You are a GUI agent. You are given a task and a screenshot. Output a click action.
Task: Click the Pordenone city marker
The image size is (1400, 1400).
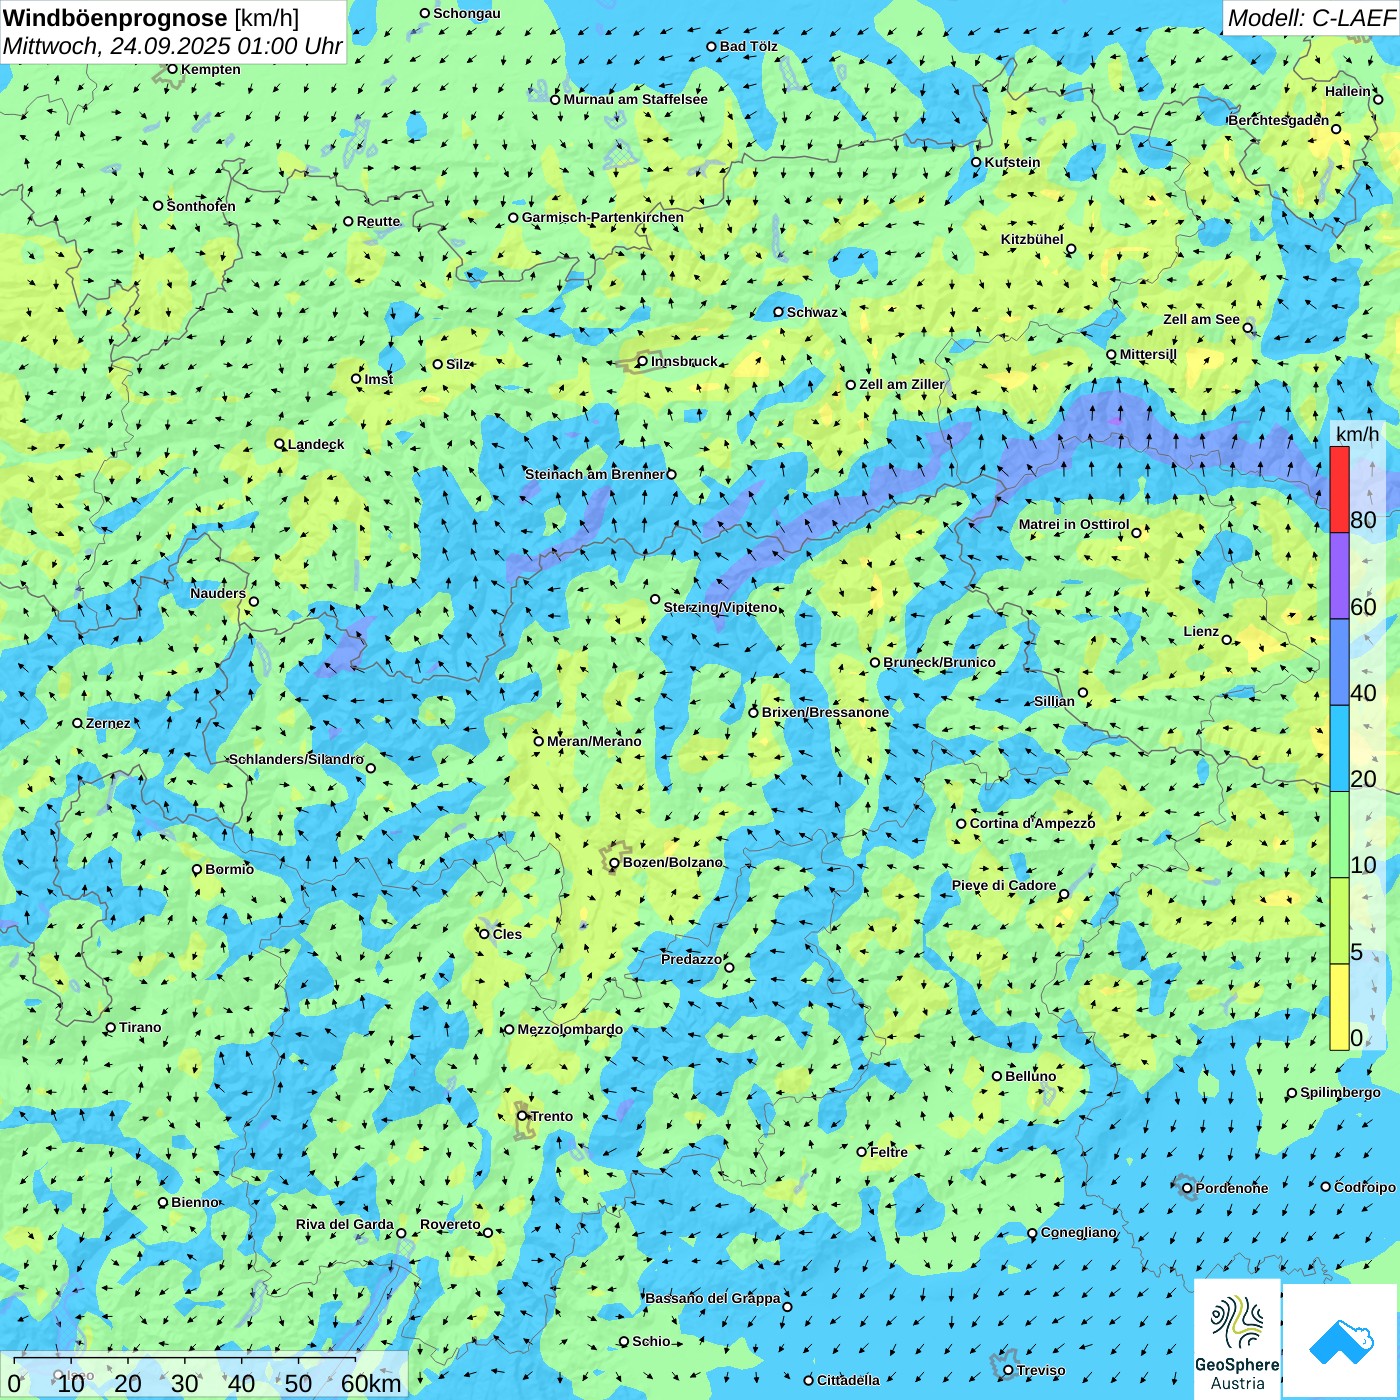click(x=1187, y=1188)
